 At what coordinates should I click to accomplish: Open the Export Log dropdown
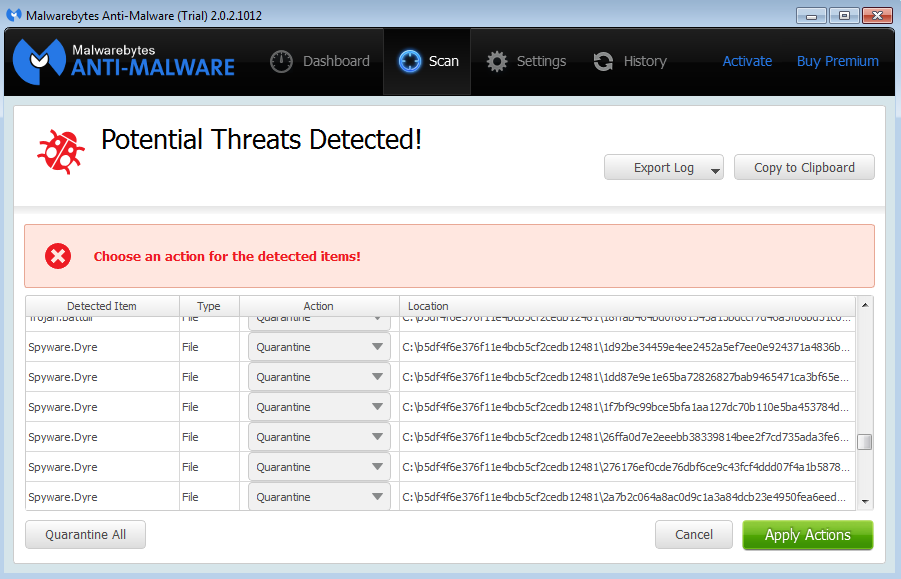664,167
